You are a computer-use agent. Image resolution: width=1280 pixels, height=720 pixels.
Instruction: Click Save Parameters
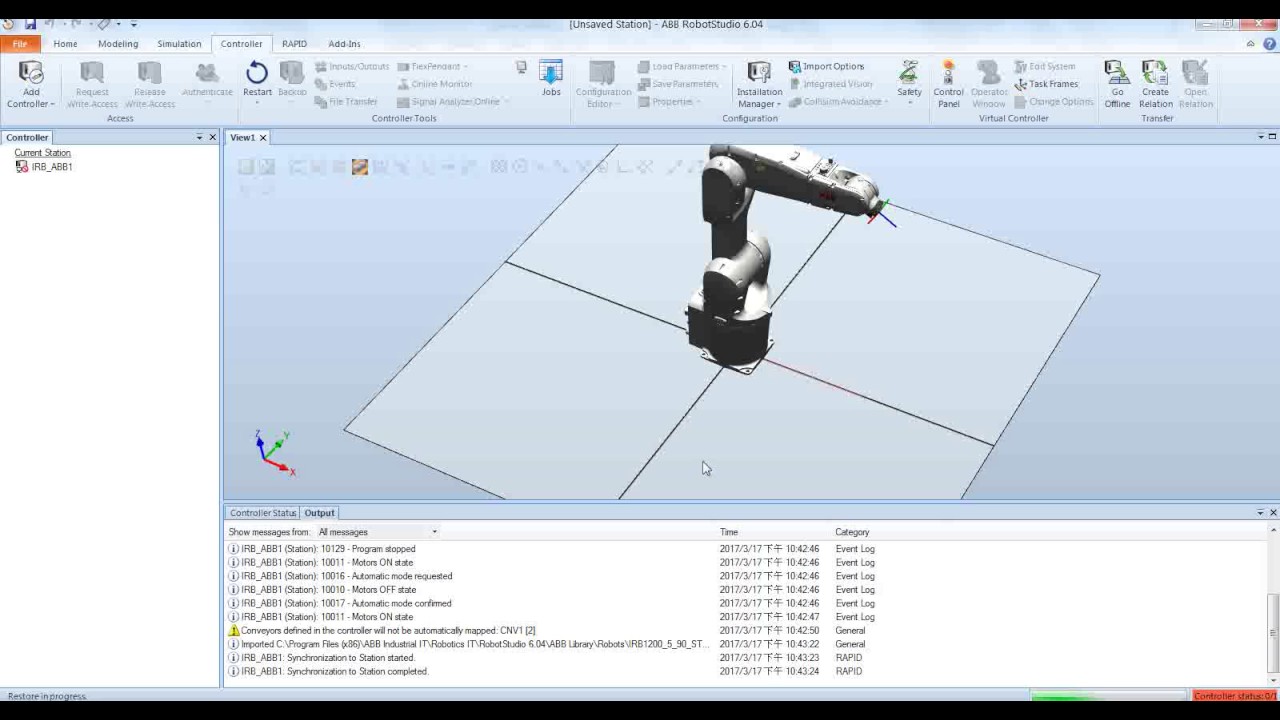point(678,84)
